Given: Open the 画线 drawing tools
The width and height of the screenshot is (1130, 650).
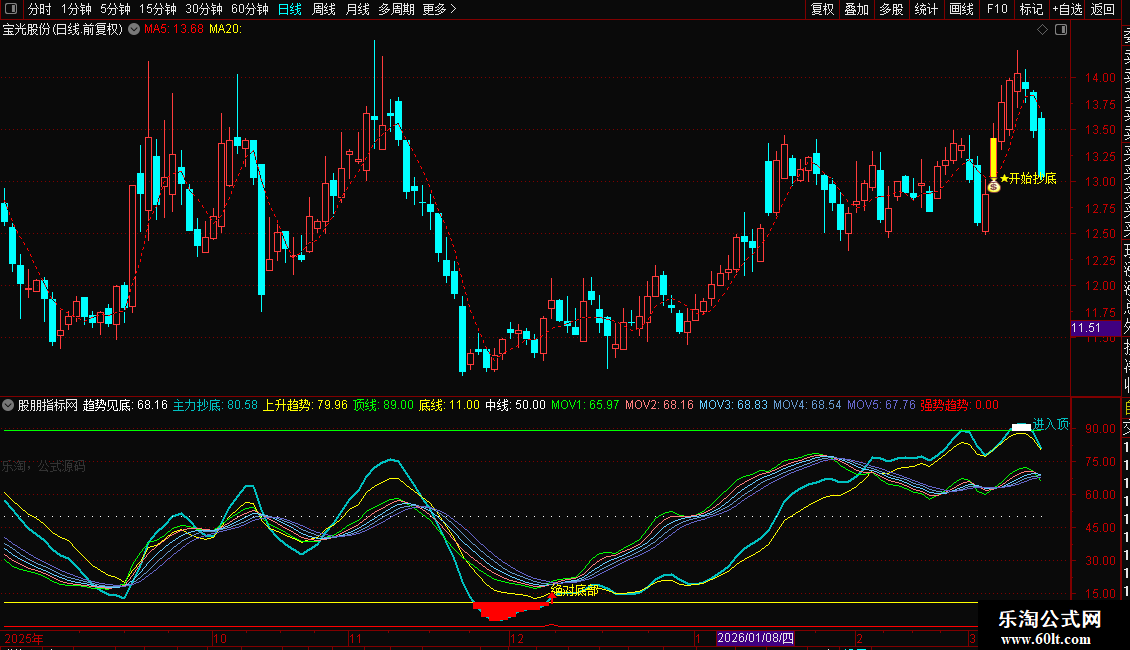Looking at the screenshot, I should click(961, 9).
